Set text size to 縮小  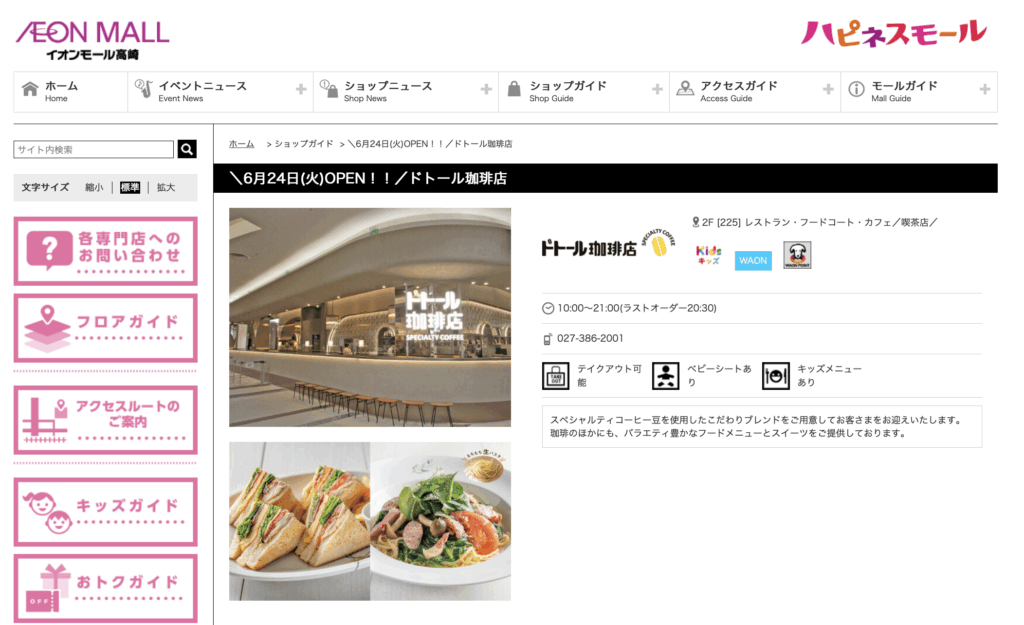point(94,187)
